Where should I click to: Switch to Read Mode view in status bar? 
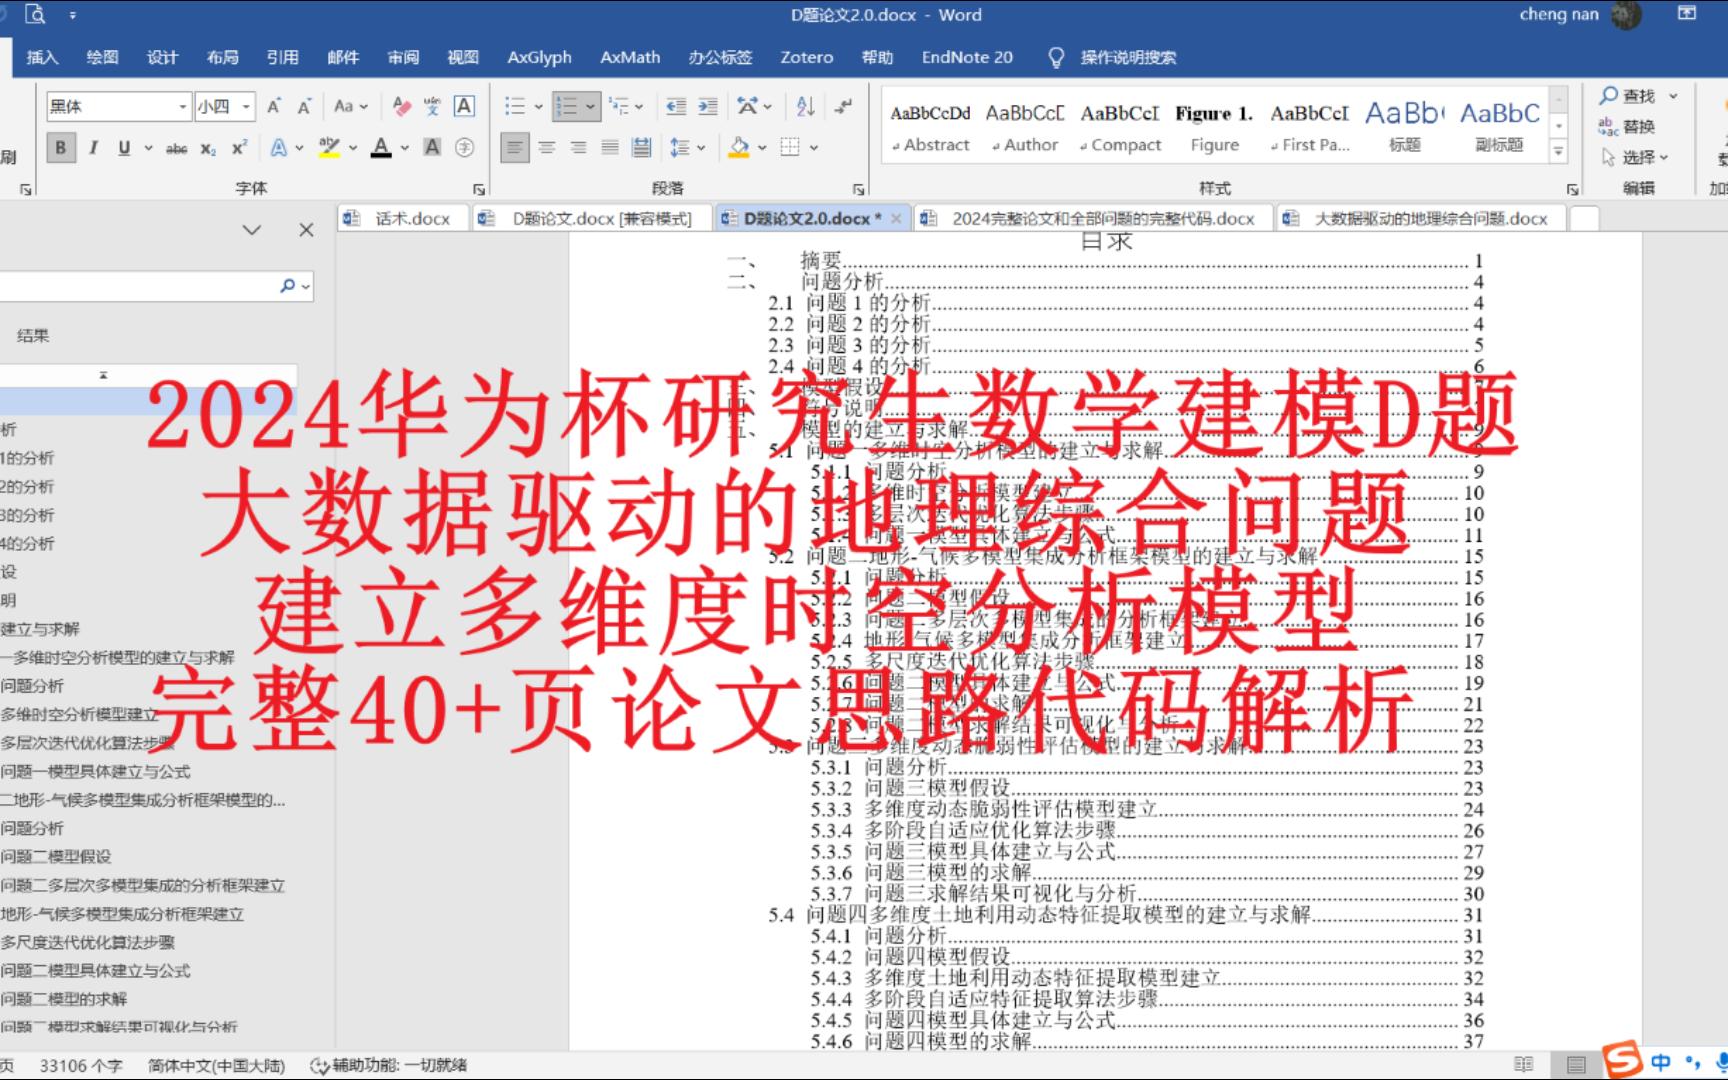click(1524, 1065)
